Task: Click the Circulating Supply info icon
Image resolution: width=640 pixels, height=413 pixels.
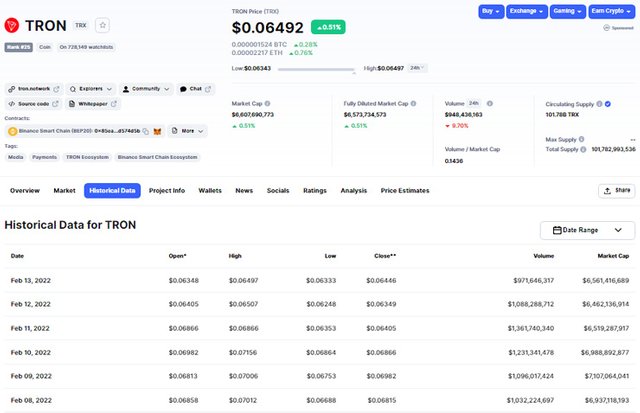Action: [x=599, y=104]
